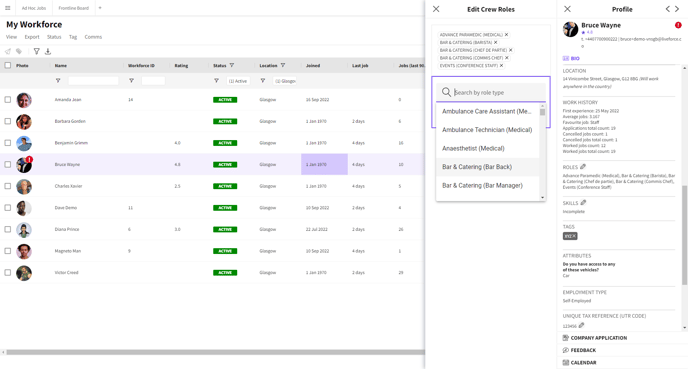The height and width of the screenshot is (369, 688).
Task: Click the search magnifier icon in role search
Action: (446, 92)
